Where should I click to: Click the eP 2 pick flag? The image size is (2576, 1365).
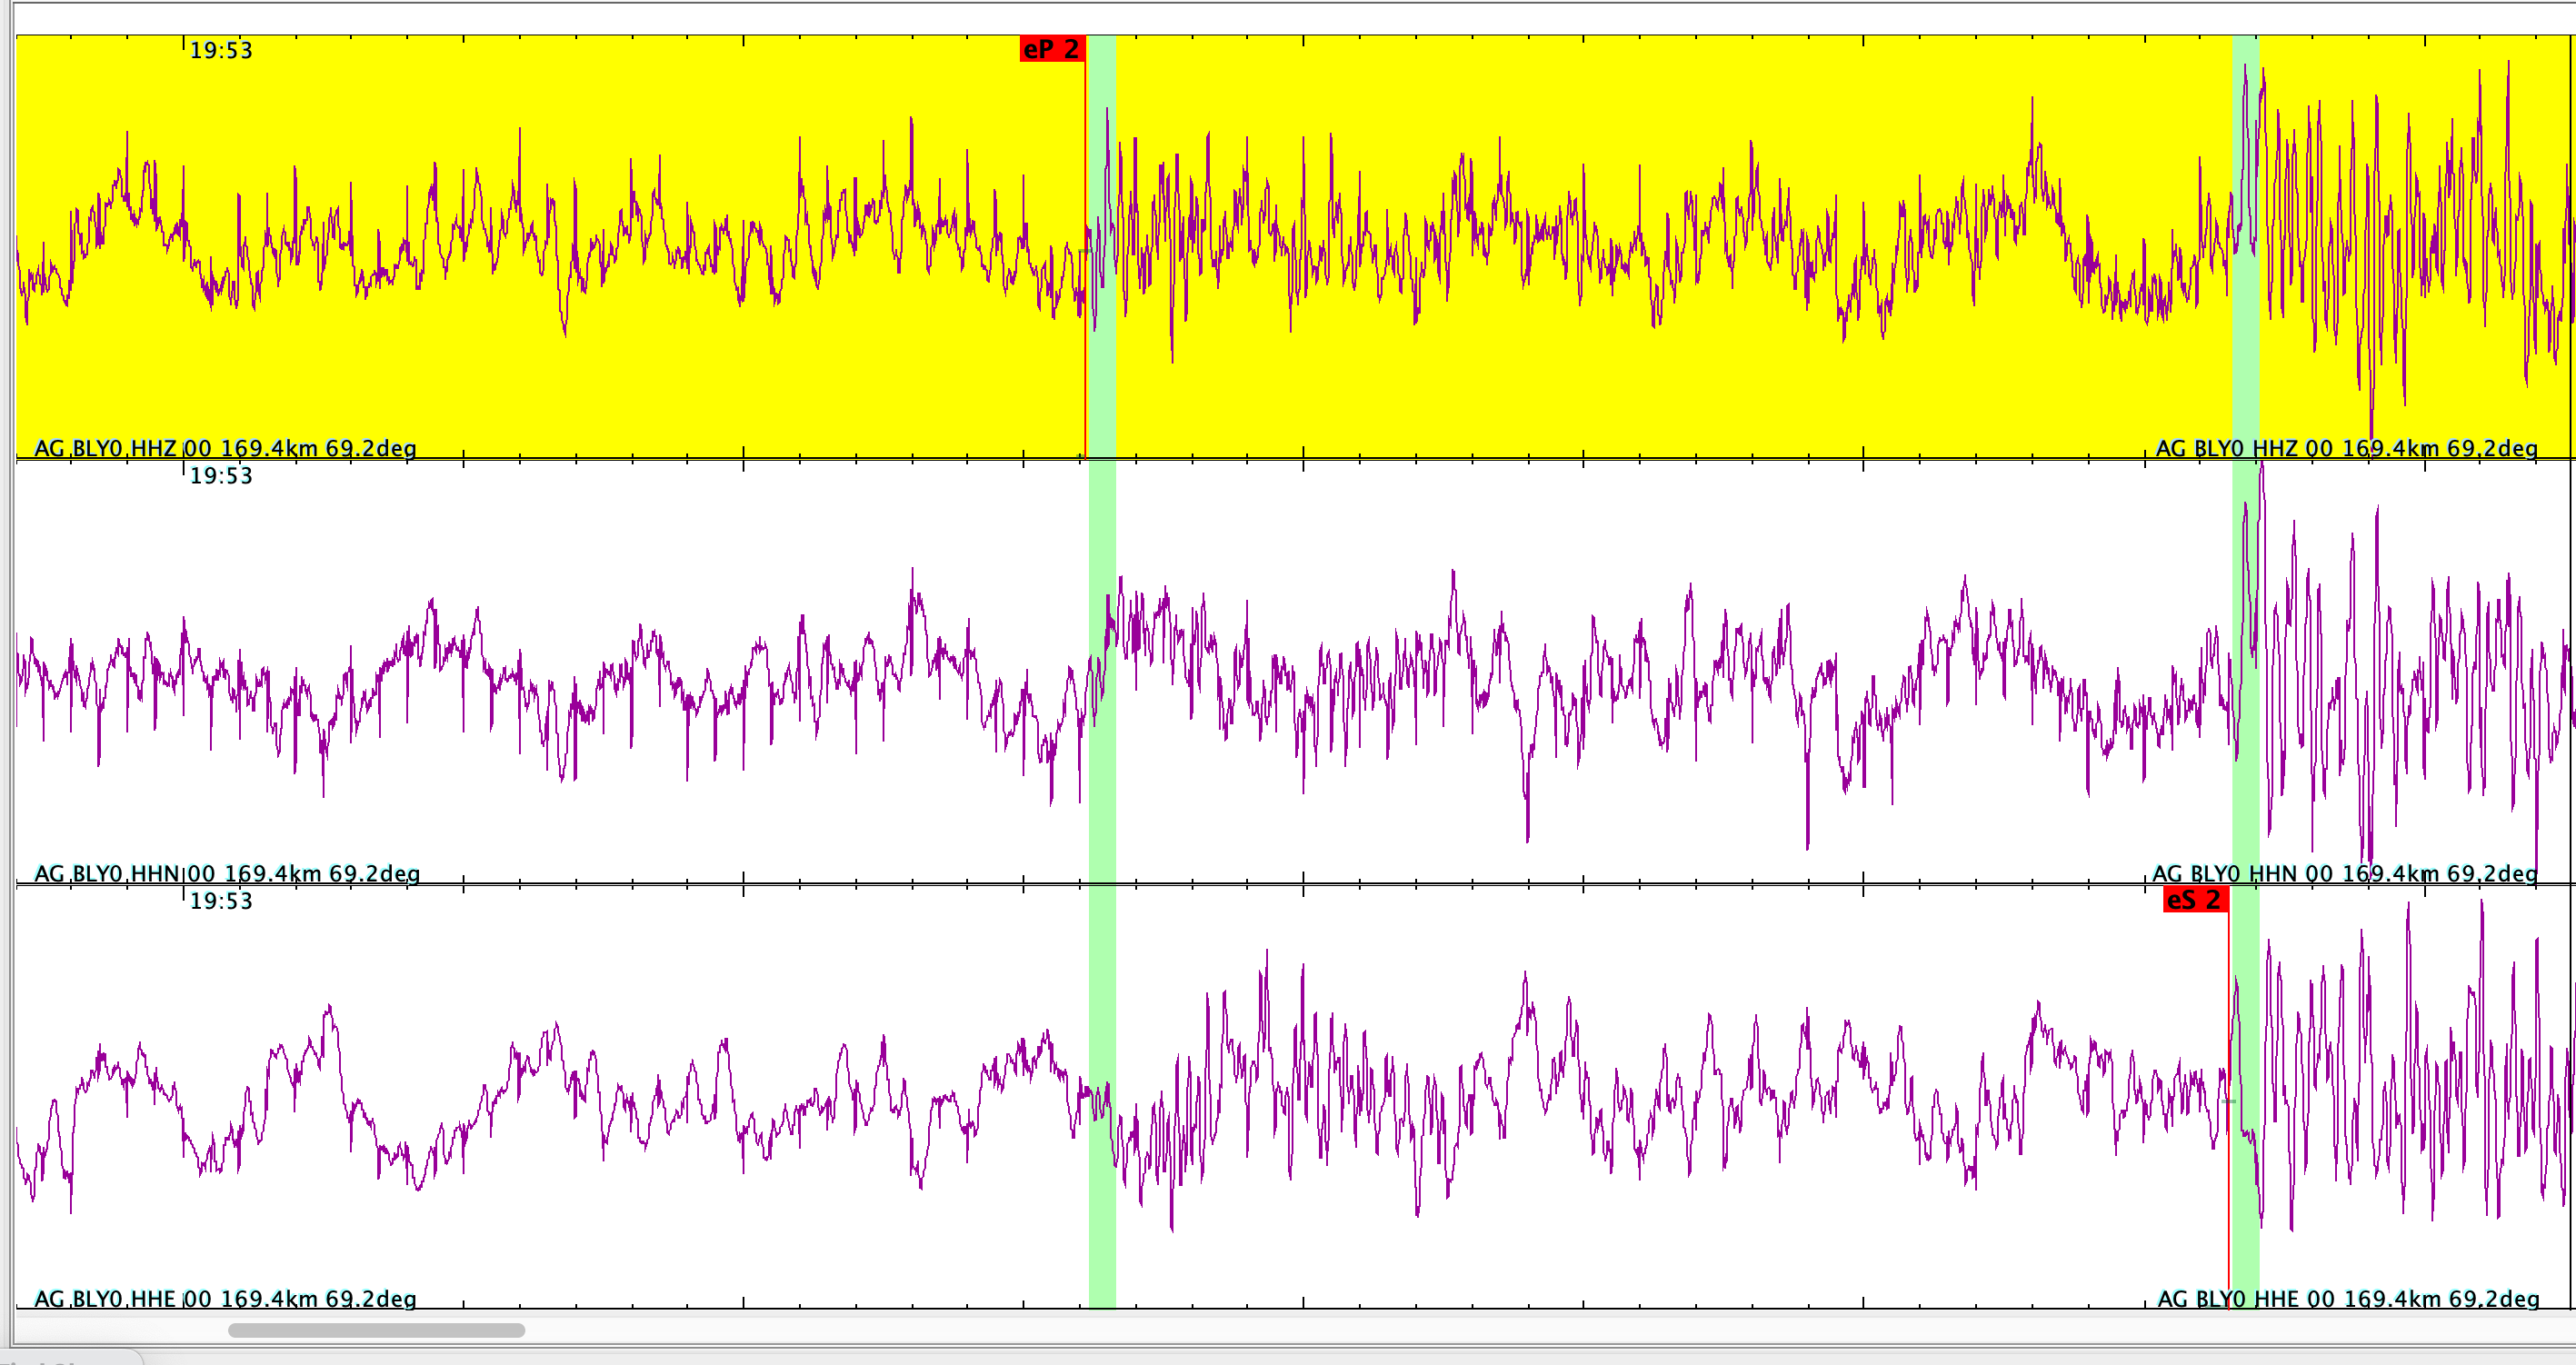[x=1051, y=49]
